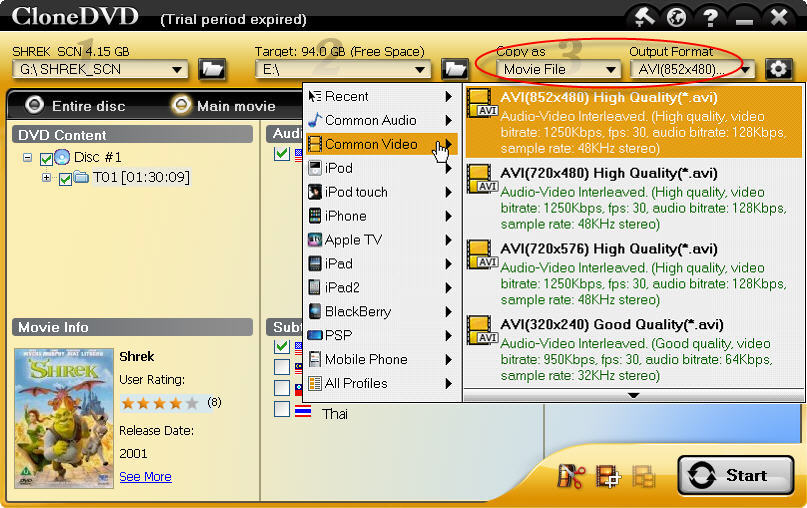Rate the movie using the star rating
The width and height of the screenshot is (807, 508).
[160, 403]
